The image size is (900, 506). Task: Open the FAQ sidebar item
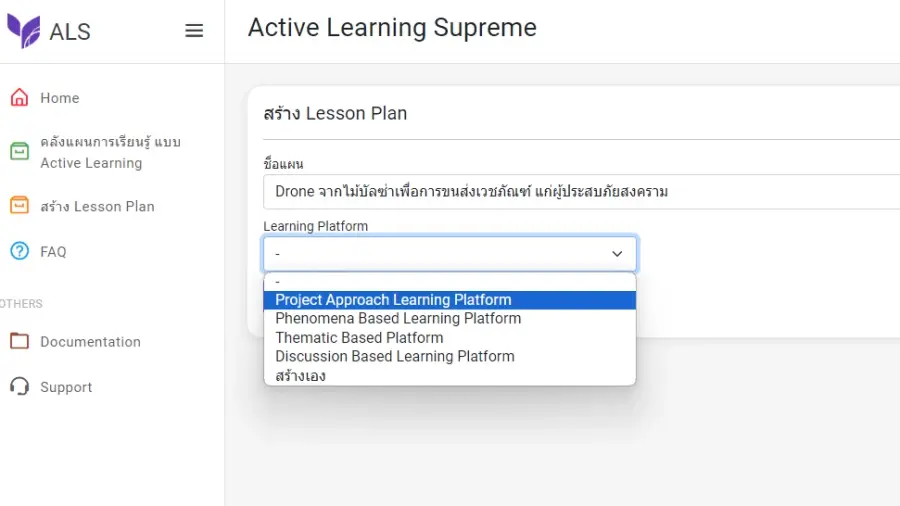pos(53,252)
